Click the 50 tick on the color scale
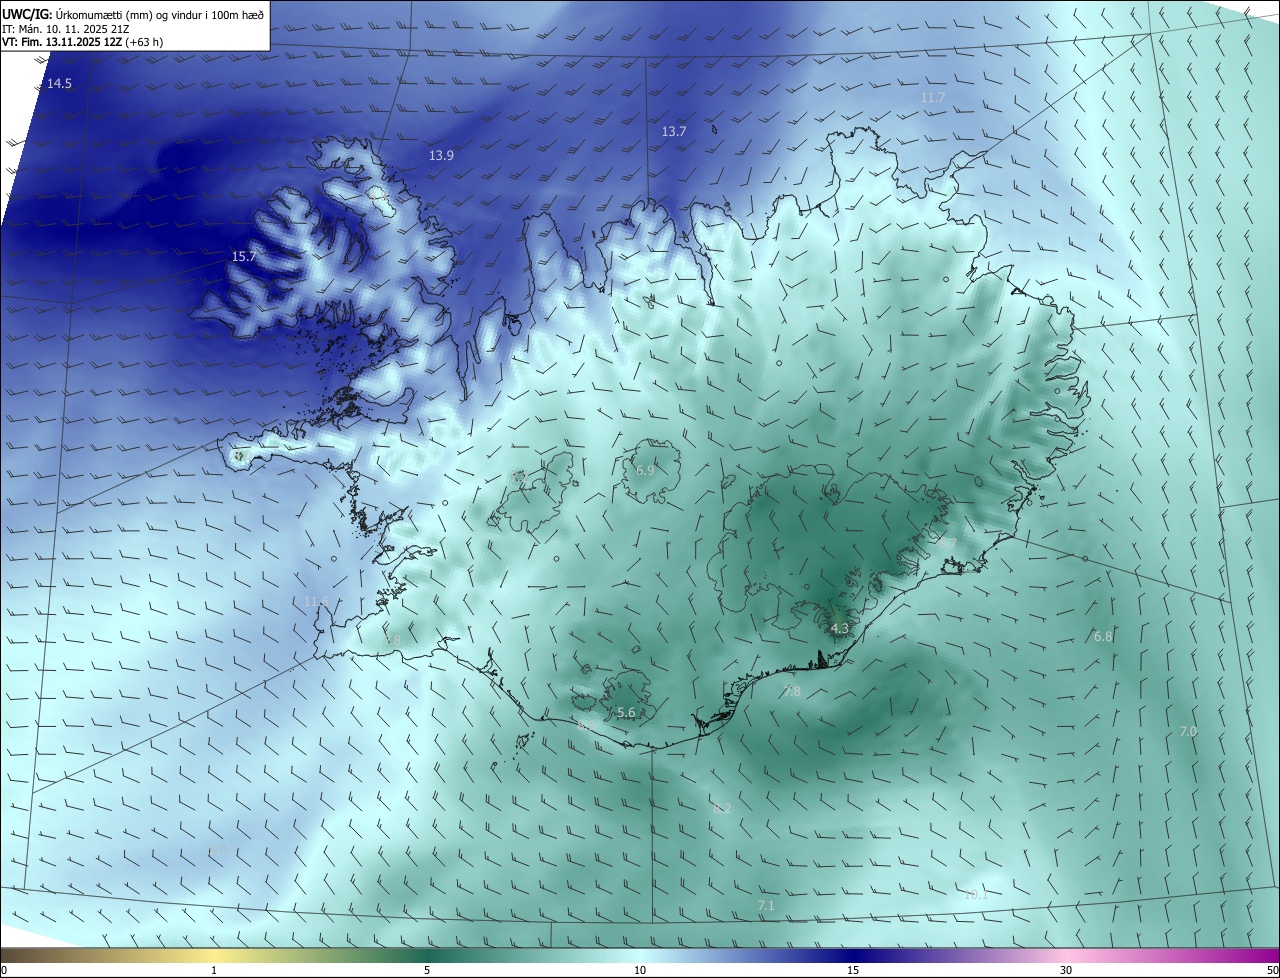Viewport: 1280px width, 978px height. pyautogui.click(x=1272, y=971)
